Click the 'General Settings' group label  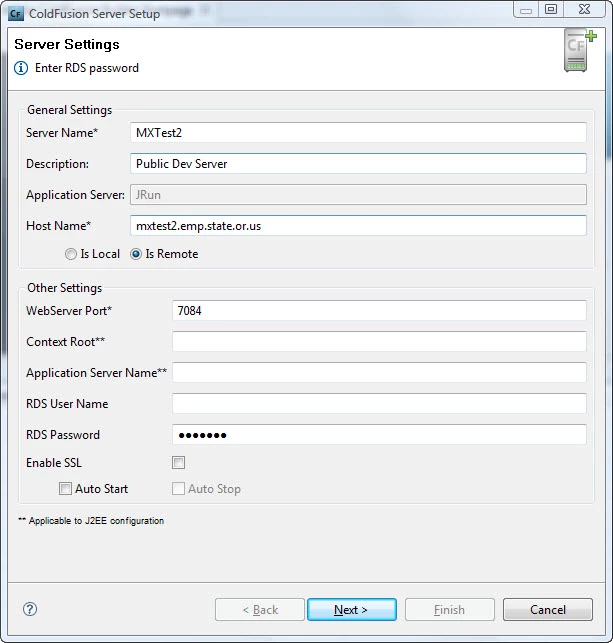pyautogui.click(x=70, y=110)
